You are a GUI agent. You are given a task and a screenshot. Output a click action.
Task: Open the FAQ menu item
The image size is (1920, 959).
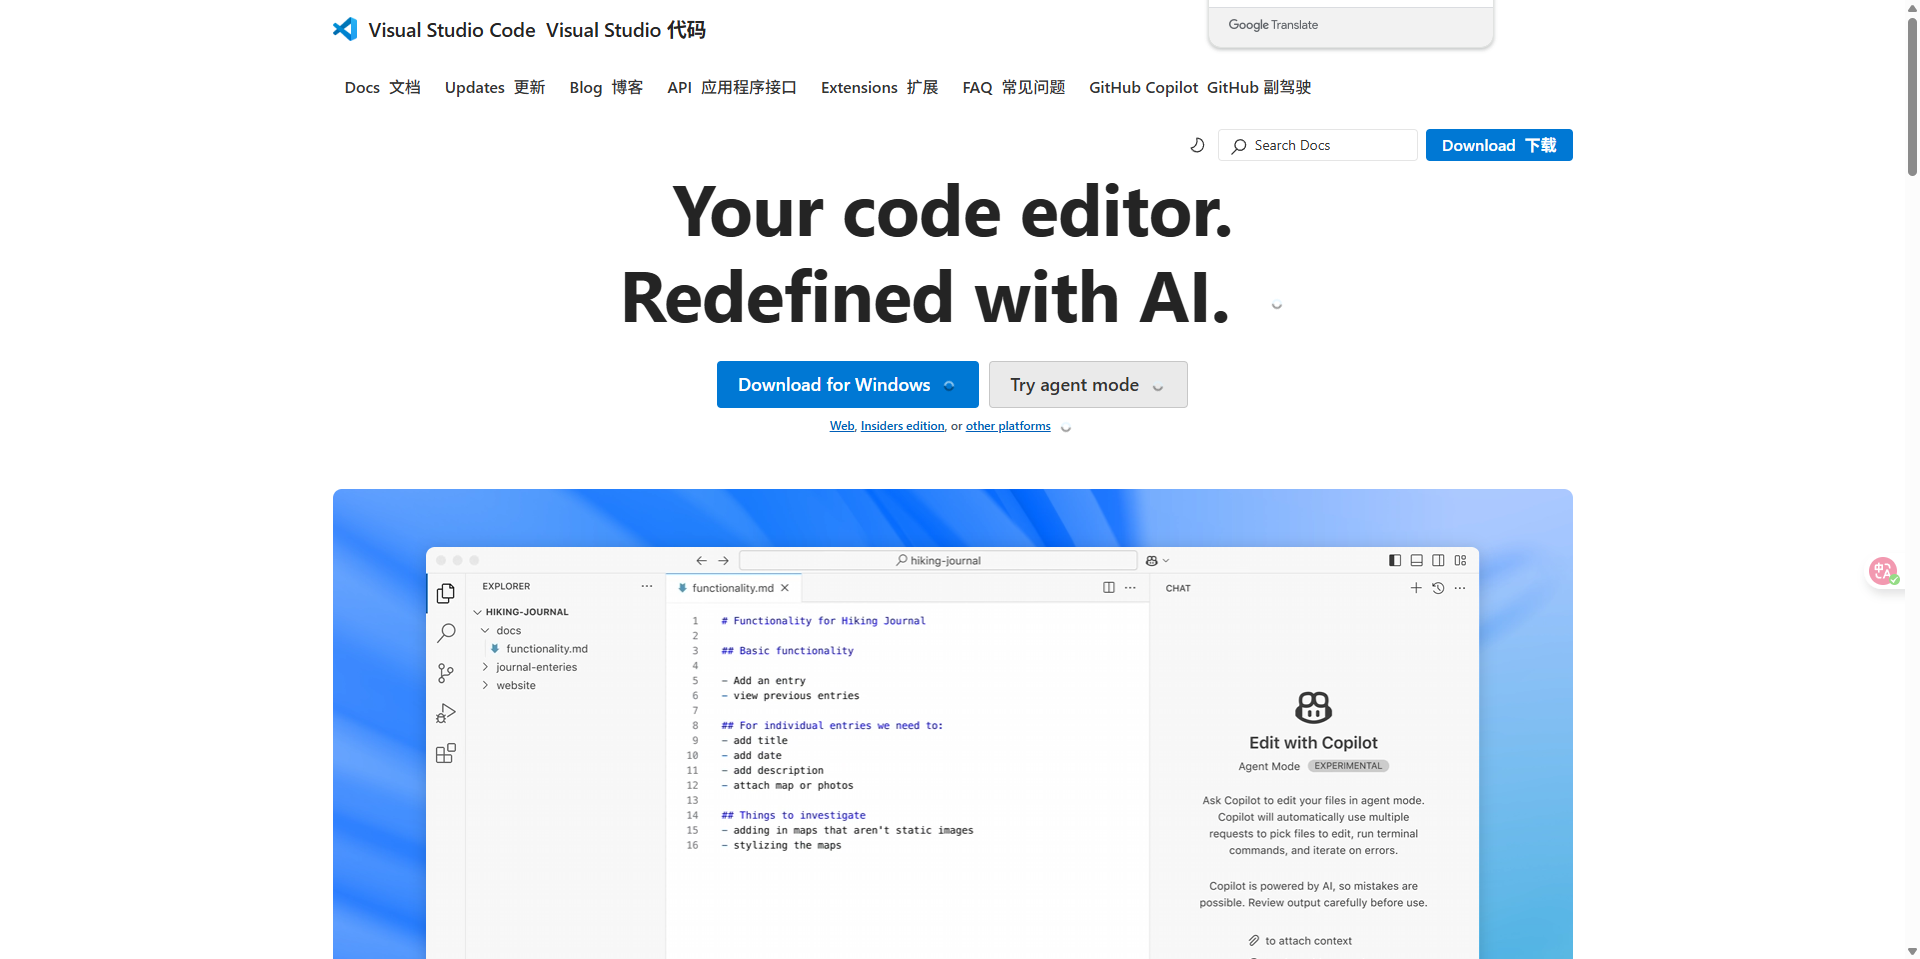(1014, 88)
